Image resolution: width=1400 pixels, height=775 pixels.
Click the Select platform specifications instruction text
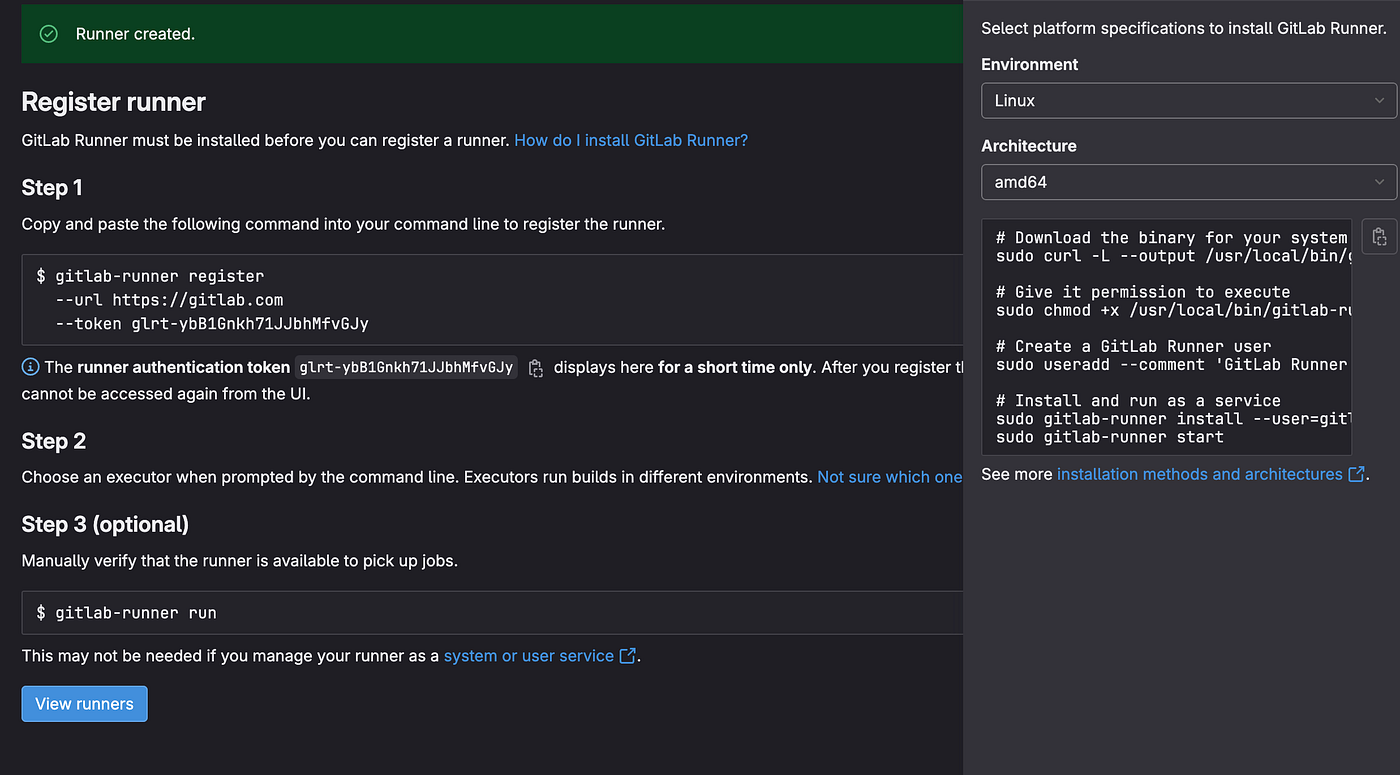(x=1184, y=29)
